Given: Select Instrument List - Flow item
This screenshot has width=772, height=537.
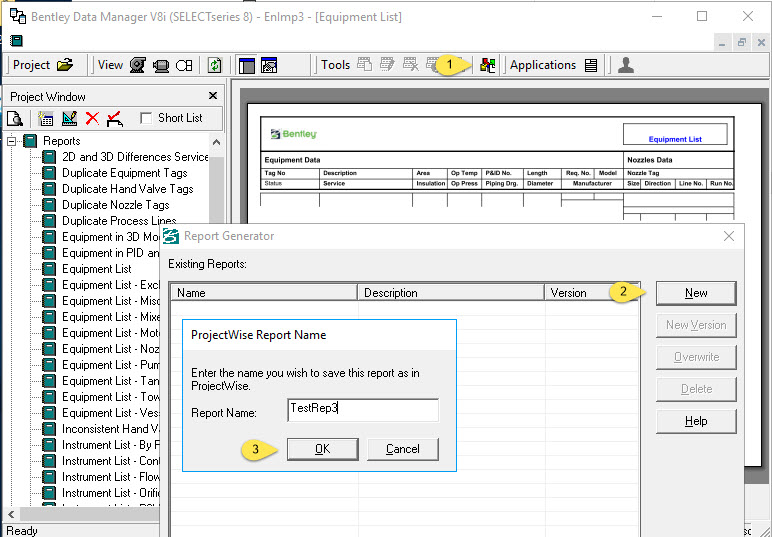Looking at the screenshot, I should coord(110,477).
